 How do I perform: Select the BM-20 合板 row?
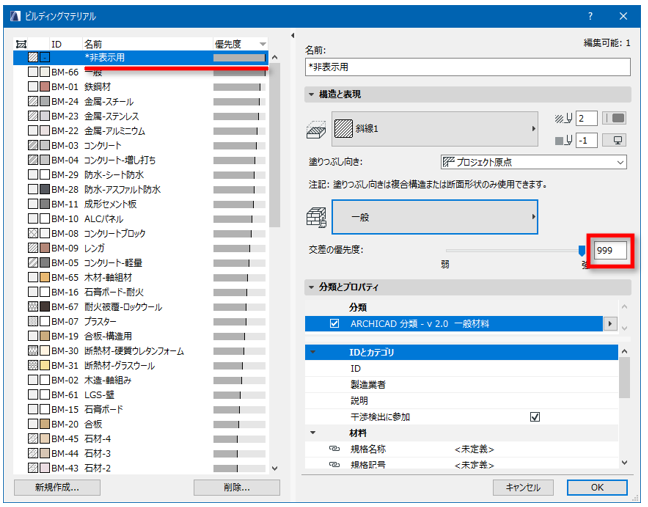(141, 424)
